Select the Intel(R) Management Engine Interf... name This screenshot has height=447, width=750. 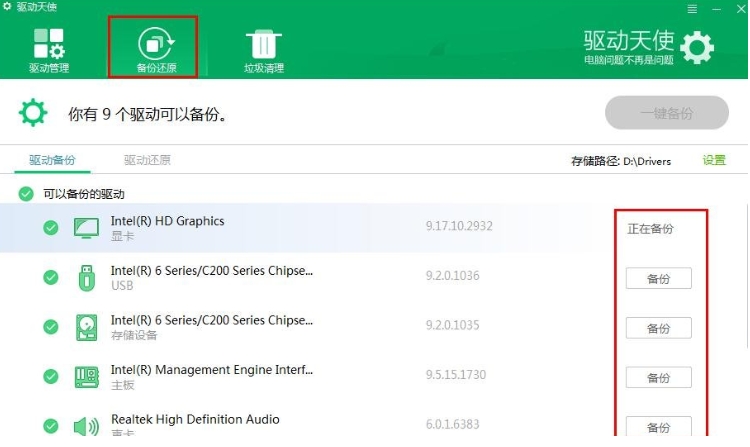click(212, 370)
